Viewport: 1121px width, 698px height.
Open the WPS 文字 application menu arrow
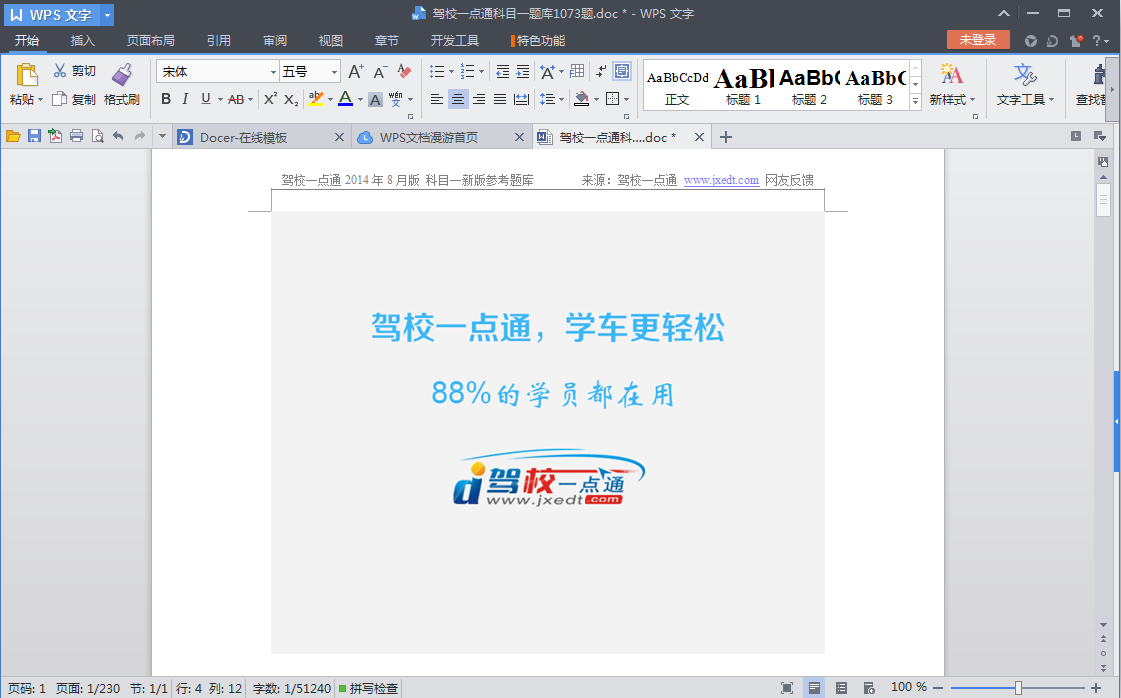point(107,14)
